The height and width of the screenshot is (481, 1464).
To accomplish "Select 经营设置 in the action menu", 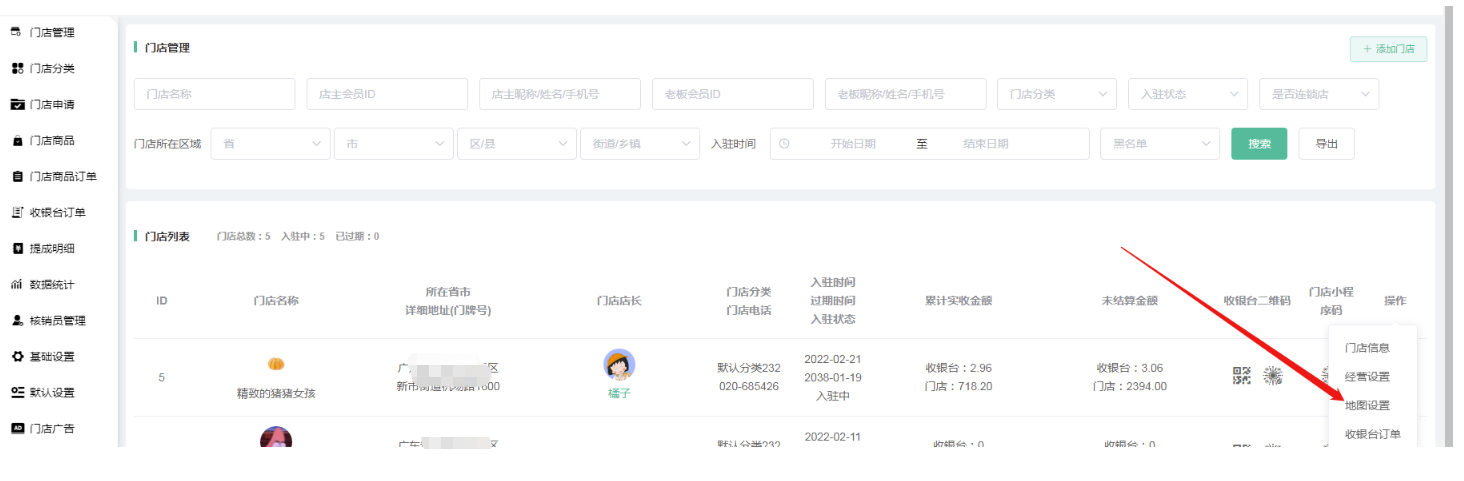I will (1367, 377).
